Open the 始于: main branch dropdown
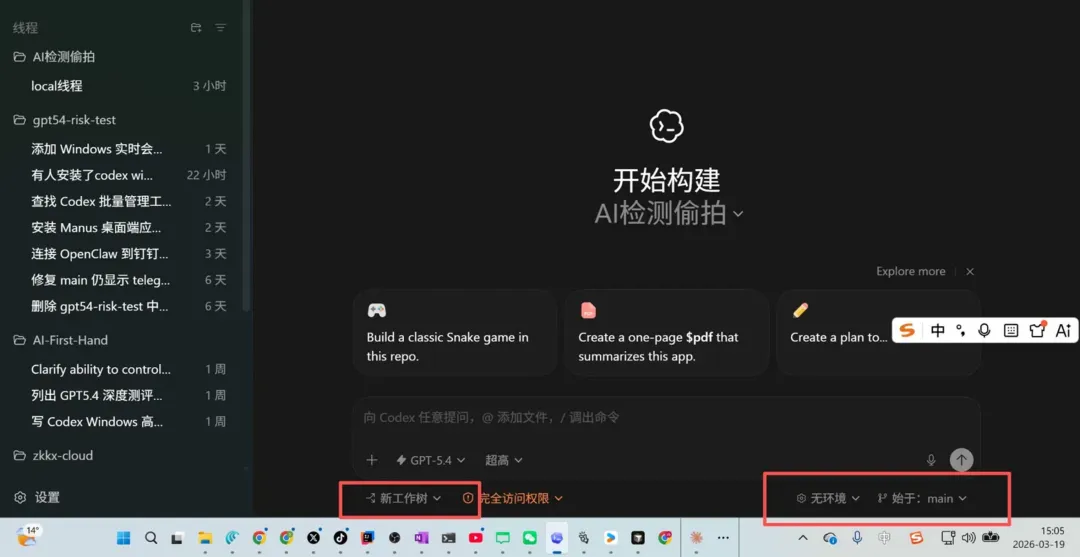Image resolution: width=1080 pixels, height=557 pixels. pos(922,498)
